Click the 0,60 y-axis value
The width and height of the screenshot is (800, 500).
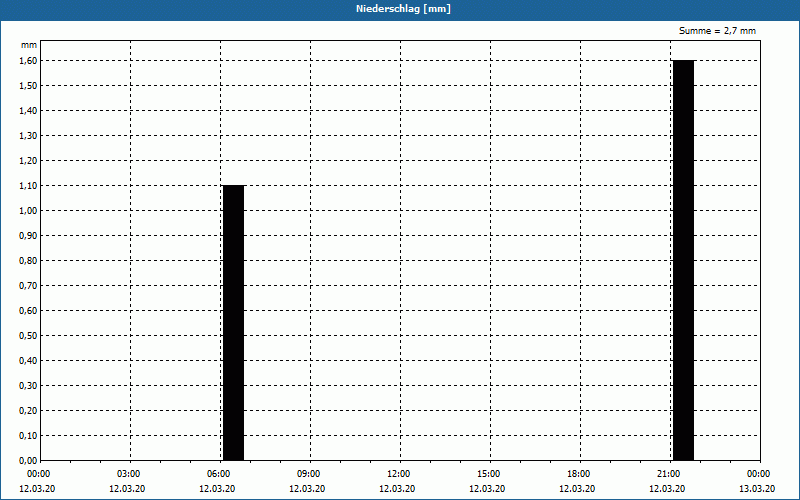click(28, 310)
